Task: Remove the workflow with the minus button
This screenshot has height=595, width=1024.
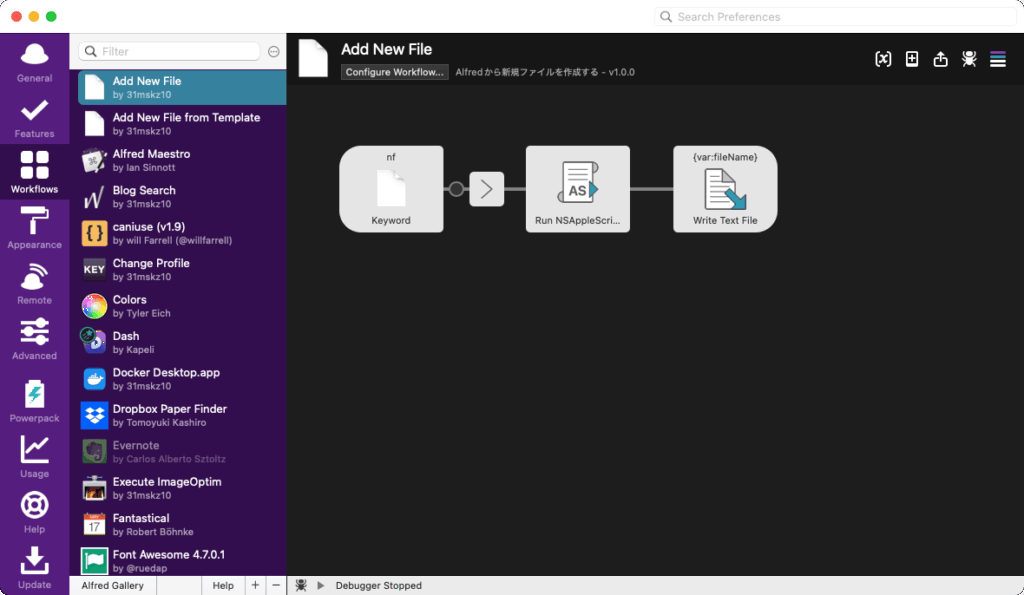Action: [x=276, y=585]
